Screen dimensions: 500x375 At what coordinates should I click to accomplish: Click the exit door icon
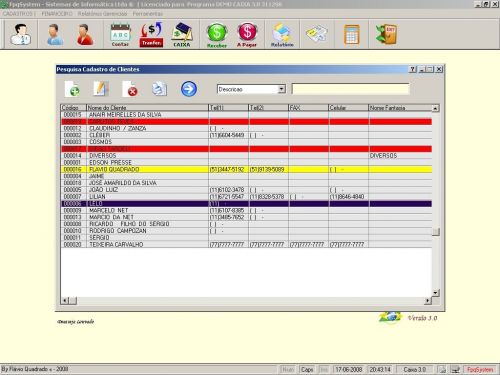click(387, 34)
